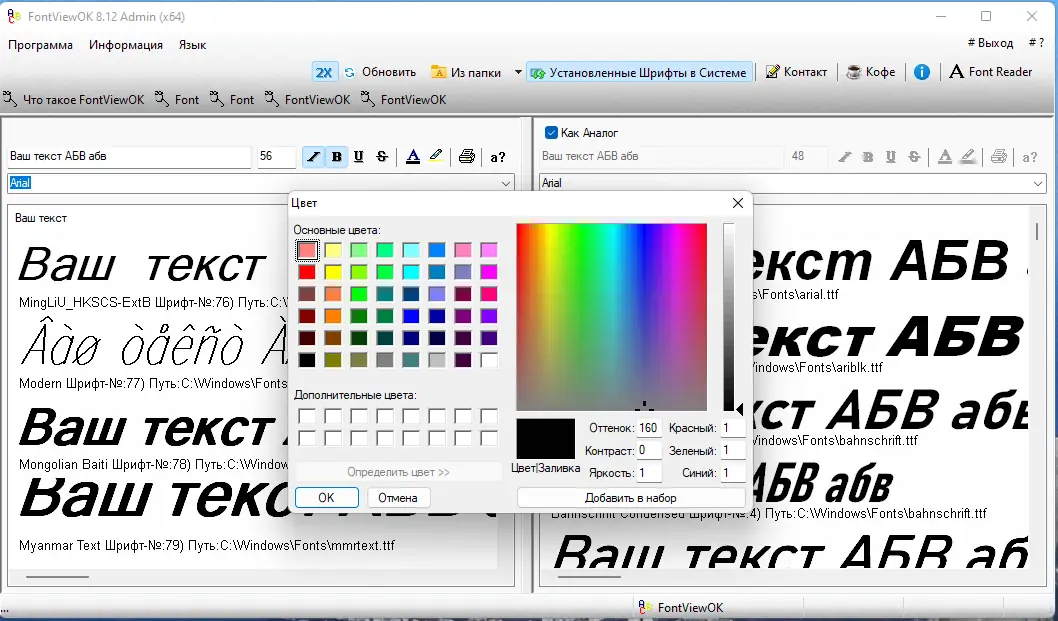Select pure red basic color swatch
This screenshot has height=621, width=1058.
click(307, 272)
